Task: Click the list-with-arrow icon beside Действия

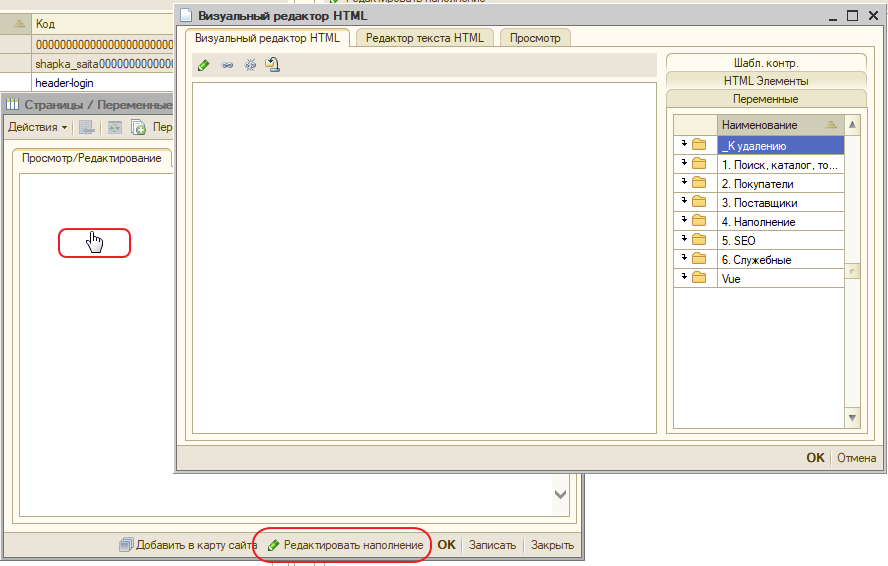Action: point(87,127)
